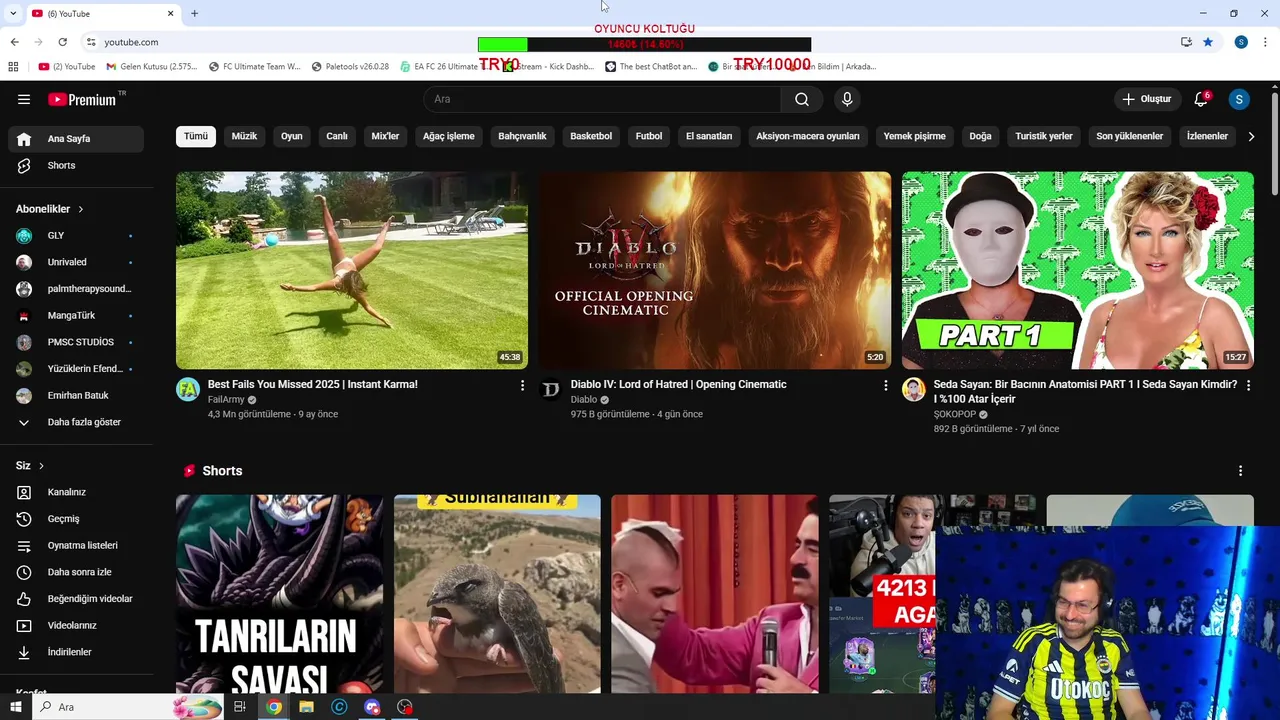Open the MangaTürk channel subscription
This screenshot has height=720, width=1280.
[76, 315]
